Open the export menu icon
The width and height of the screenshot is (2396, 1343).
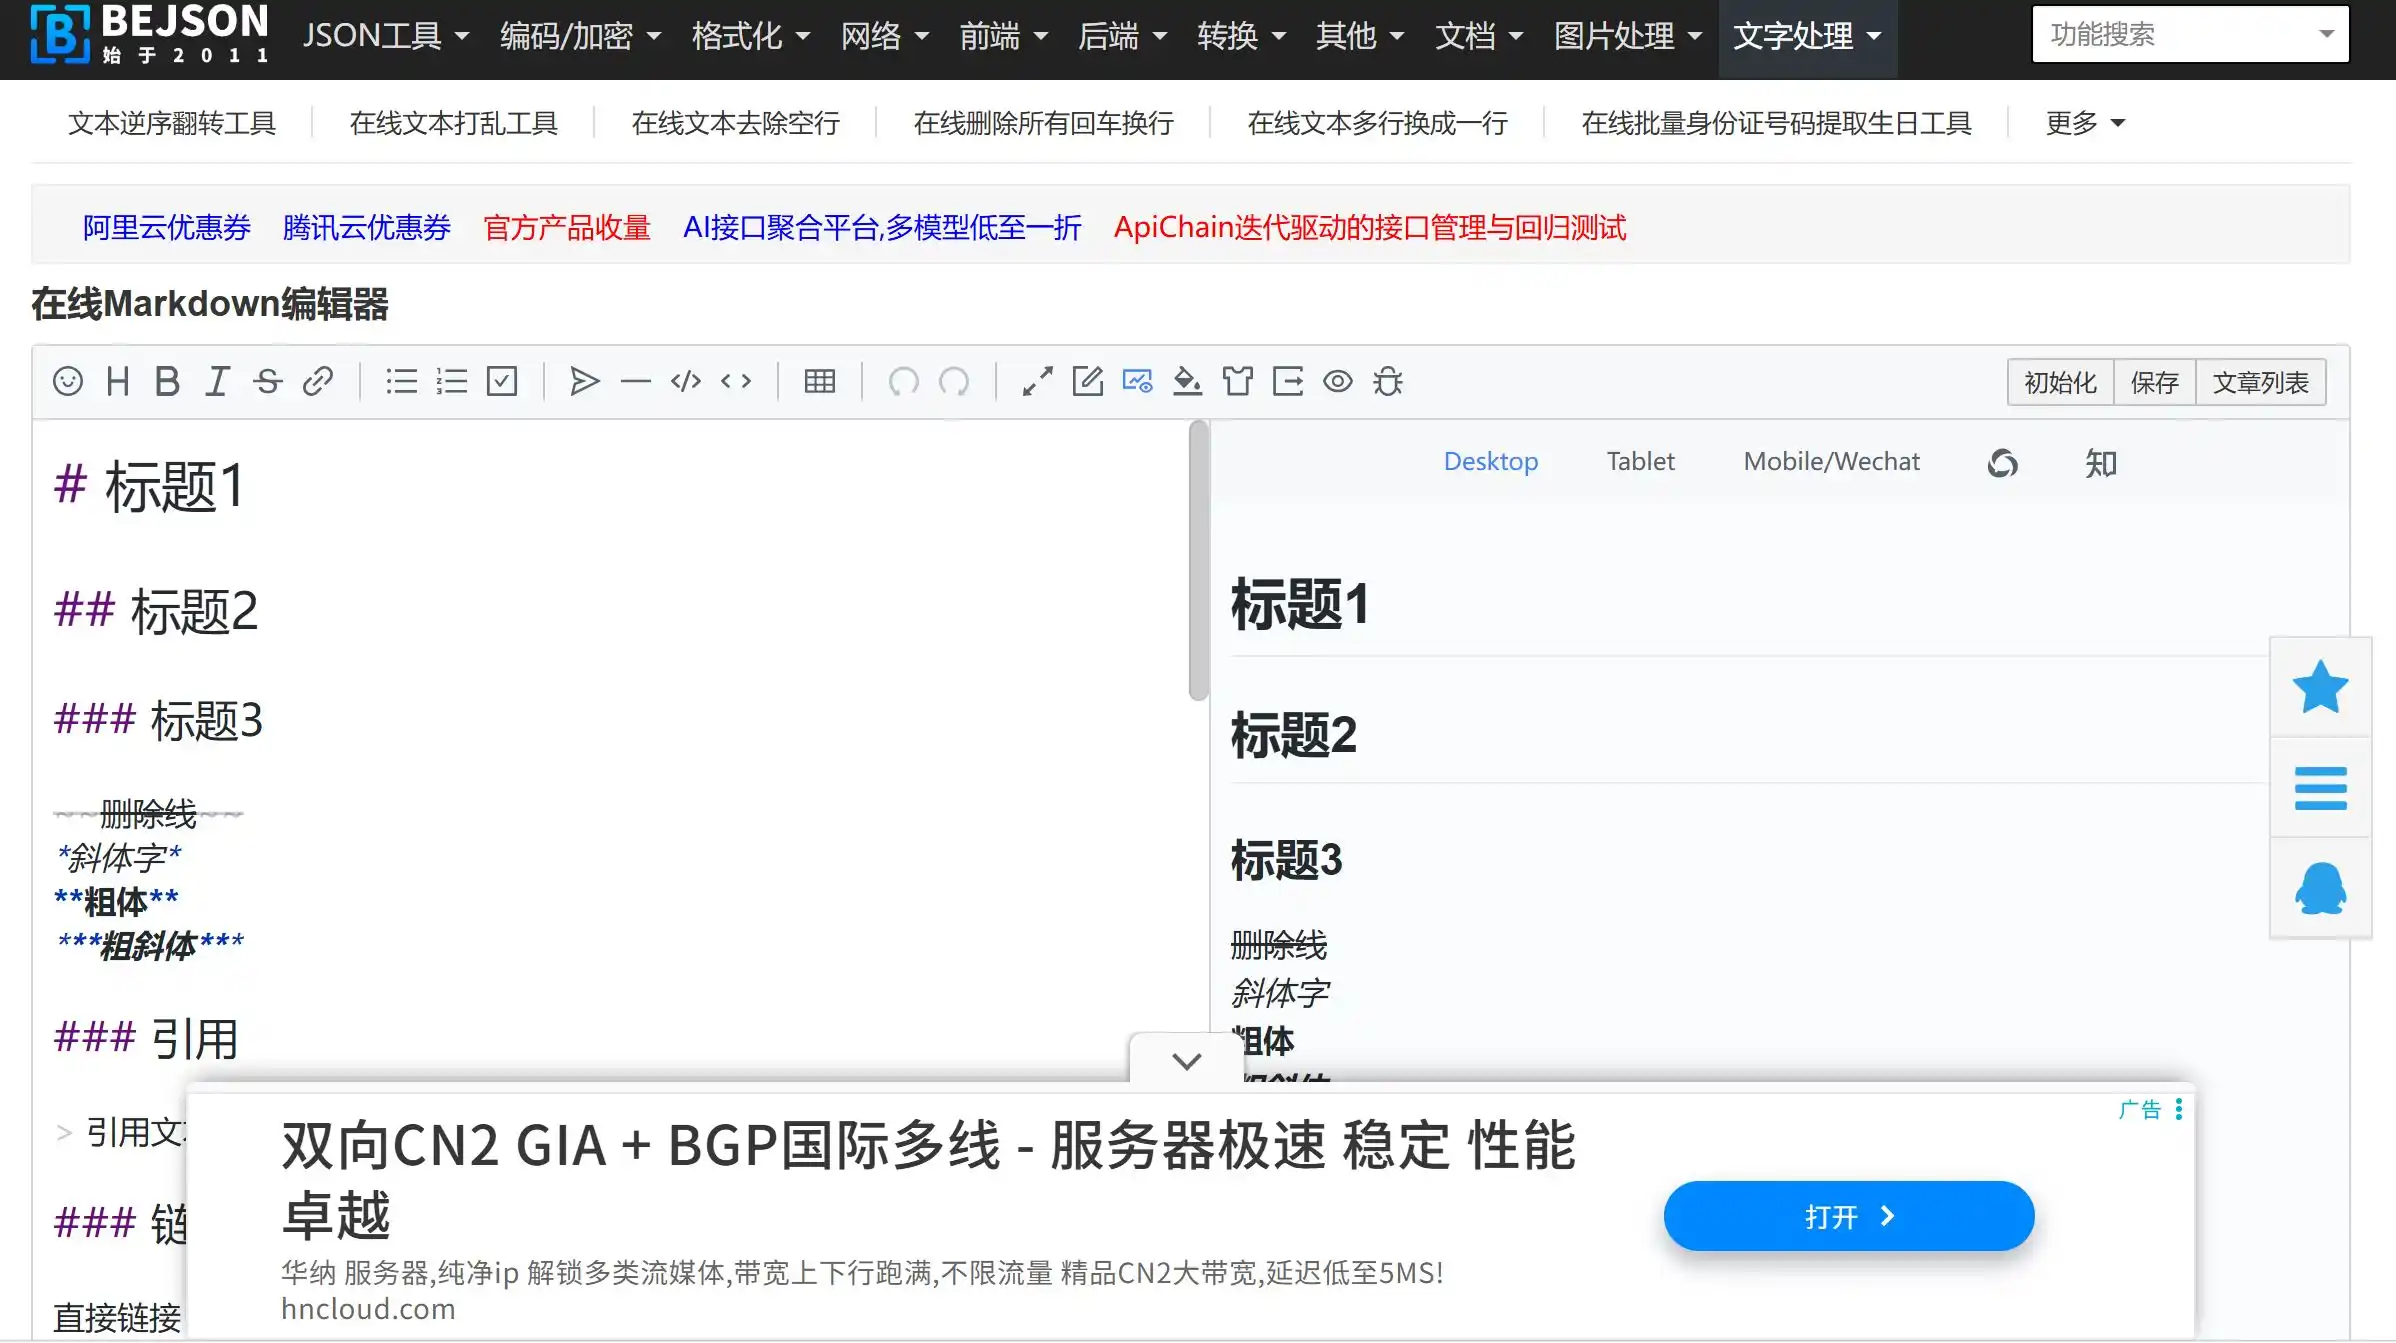[1288, 381]
